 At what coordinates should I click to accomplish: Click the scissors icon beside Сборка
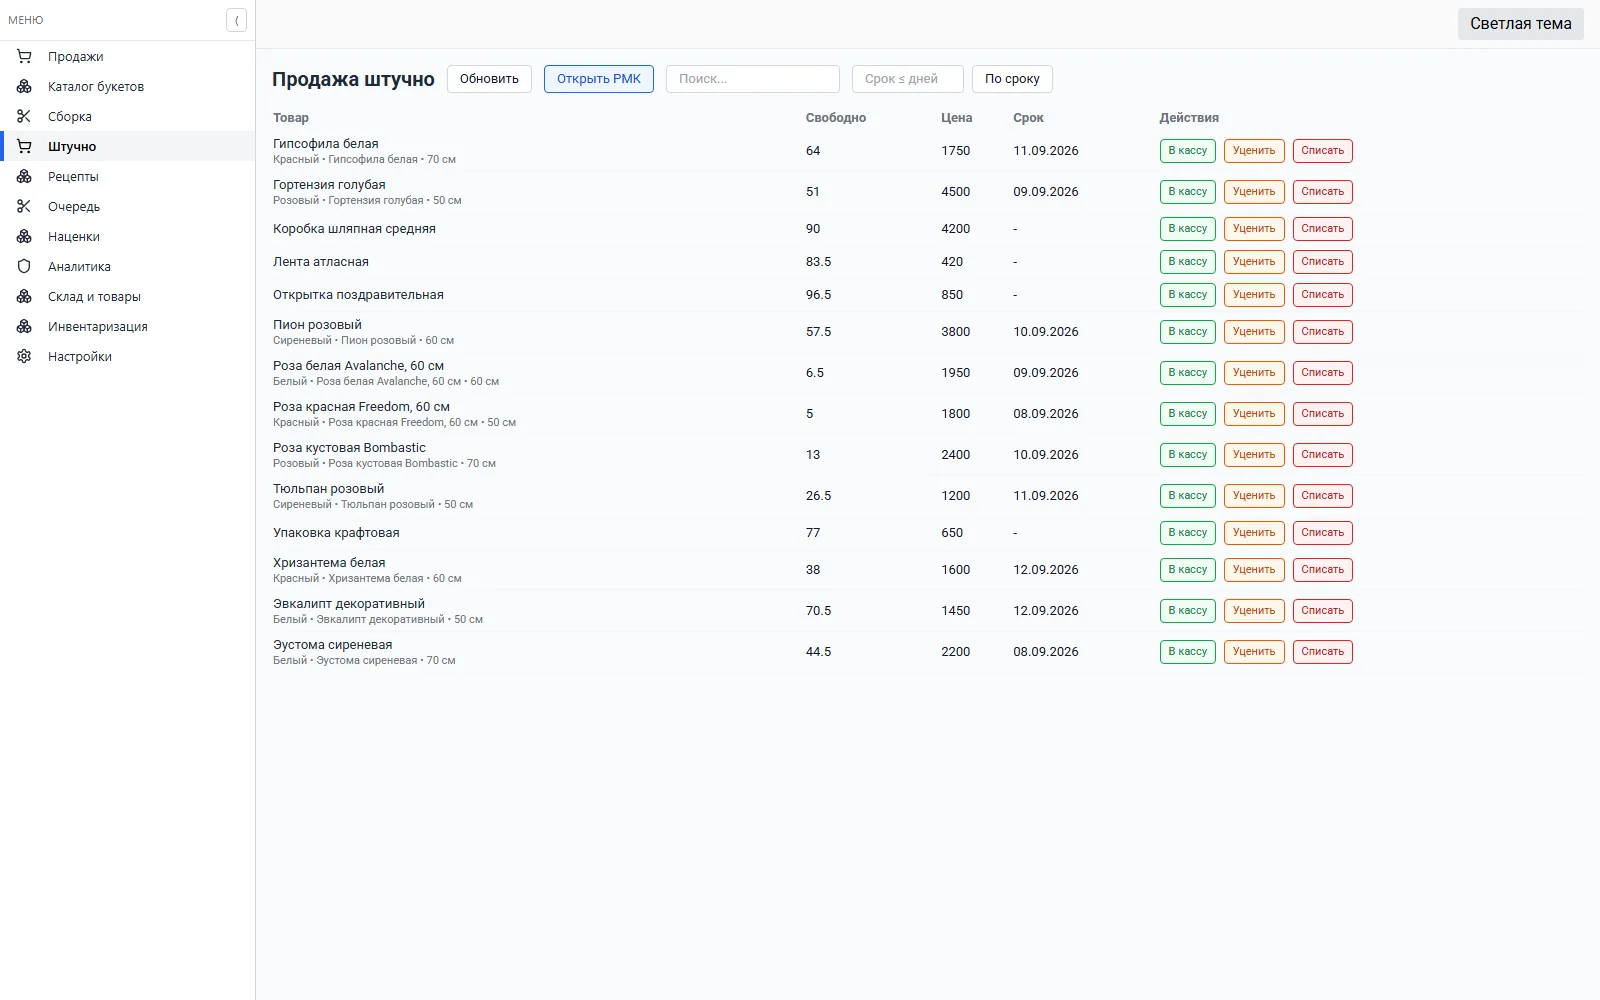[24, 116]
